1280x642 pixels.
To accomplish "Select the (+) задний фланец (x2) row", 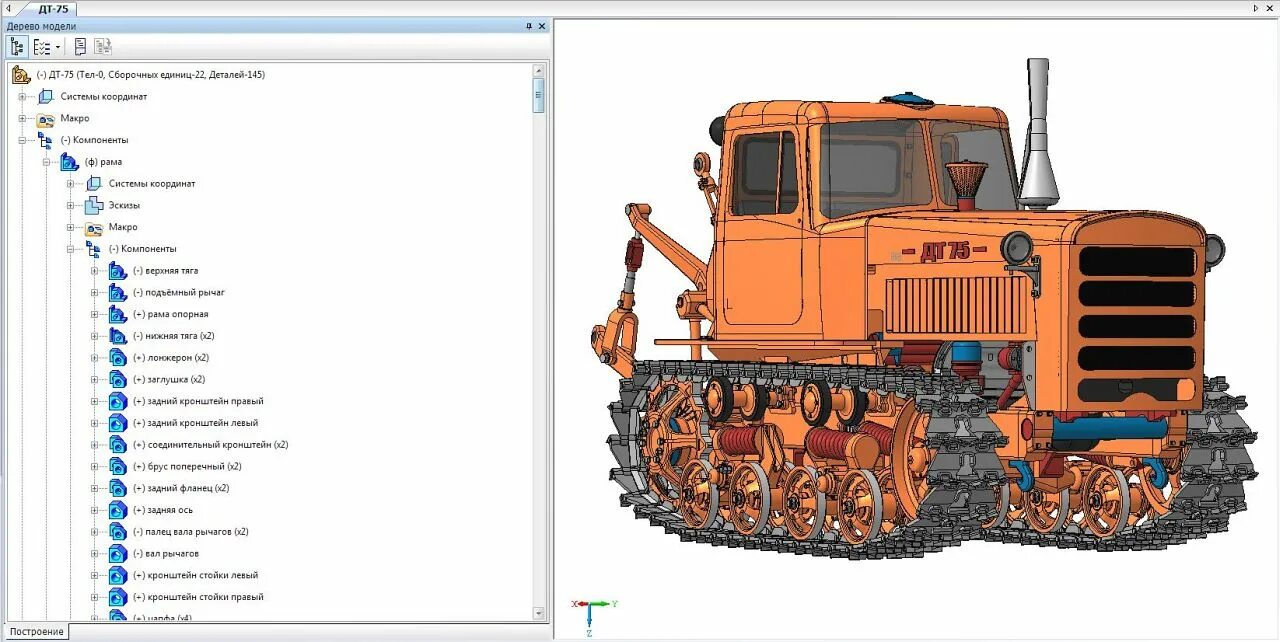I will pyautogui.click(x=181, y=488).
